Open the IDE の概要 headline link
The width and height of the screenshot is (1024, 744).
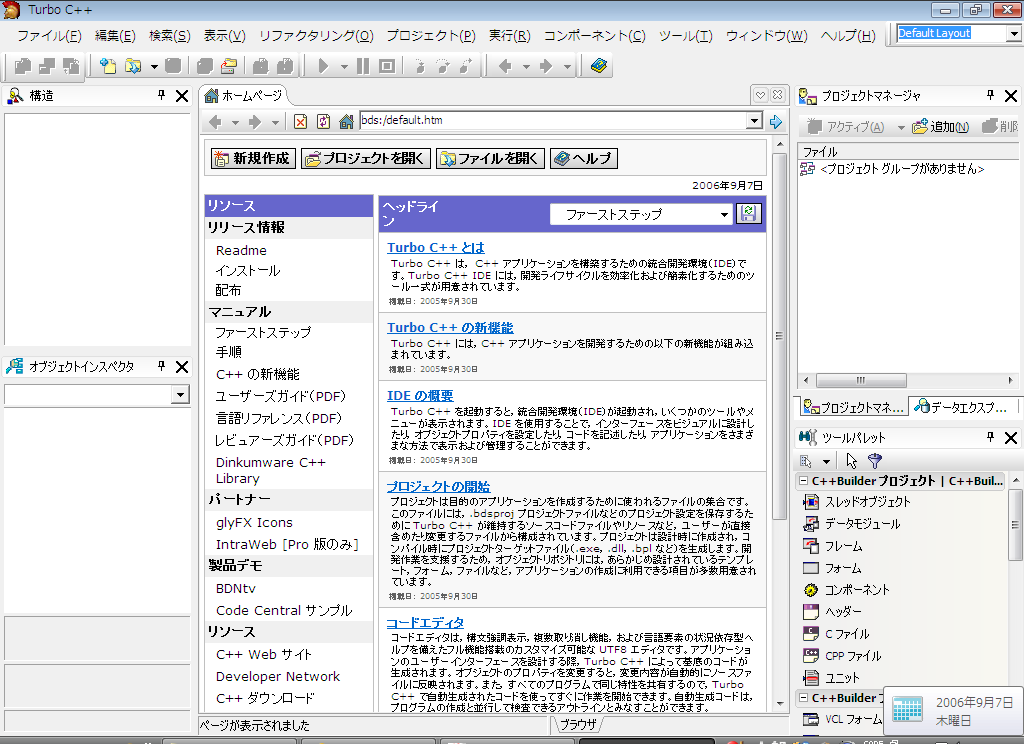tap(420, 396)
